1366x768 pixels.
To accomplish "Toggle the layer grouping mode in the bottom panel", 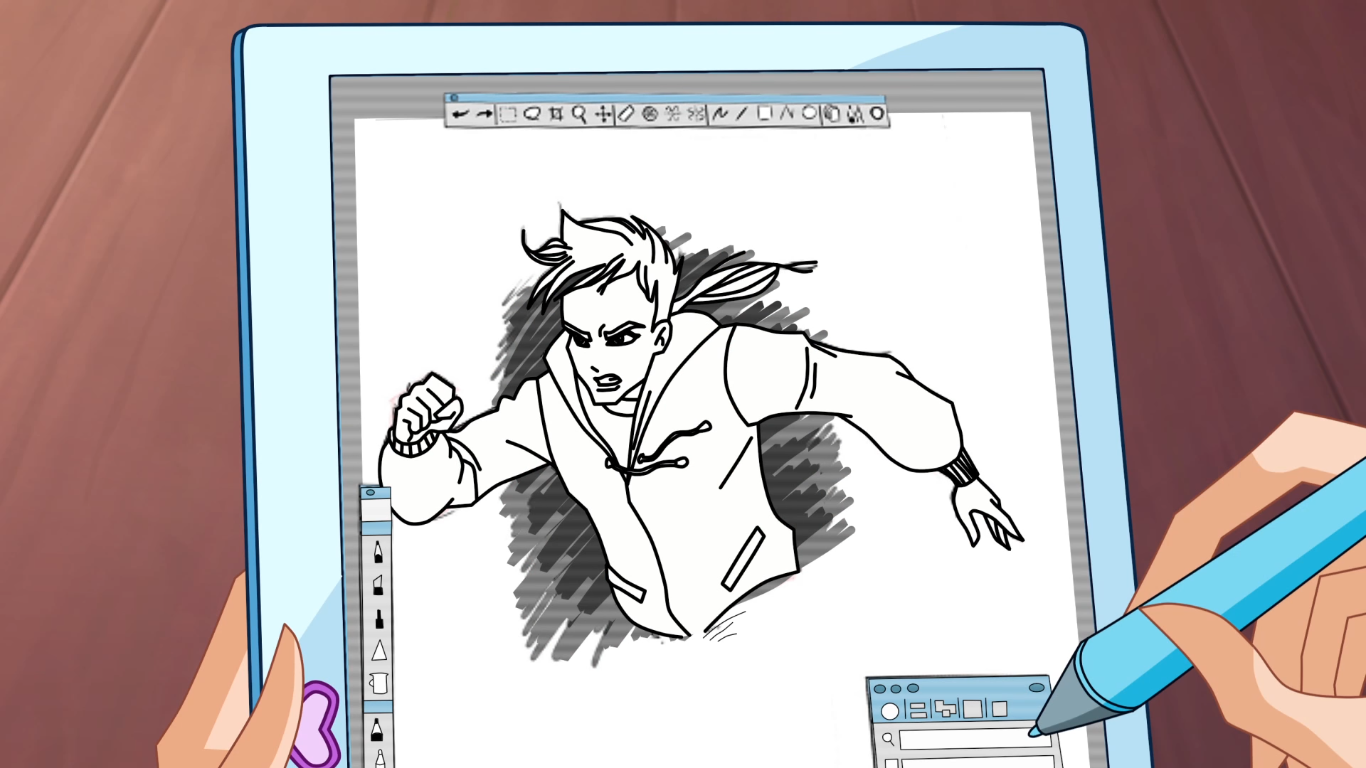I will pos(945,710).
